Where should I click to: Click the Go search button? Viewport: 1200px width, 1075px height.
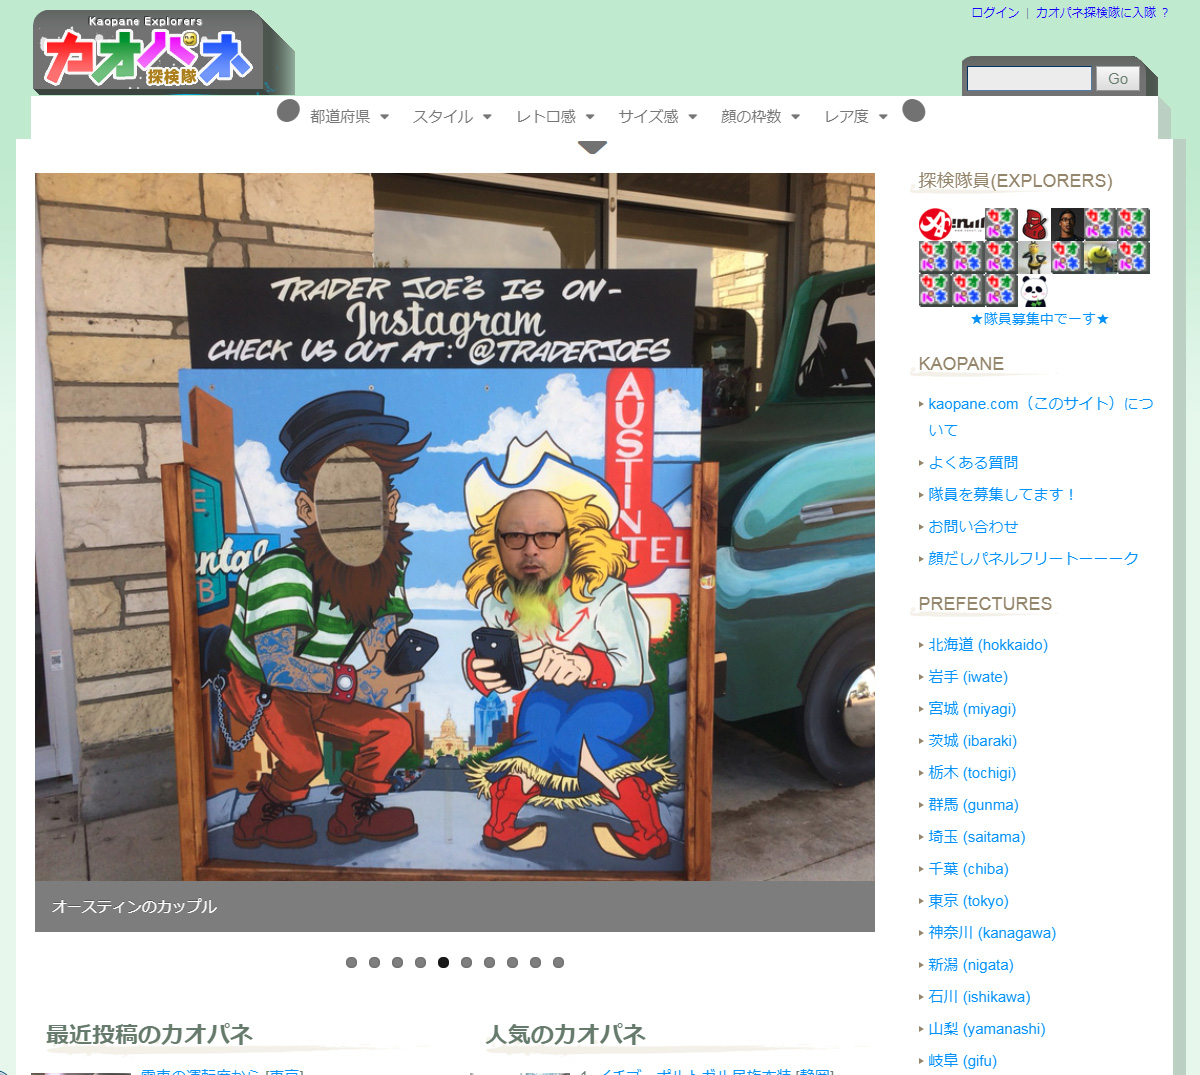click(1118, 79)
